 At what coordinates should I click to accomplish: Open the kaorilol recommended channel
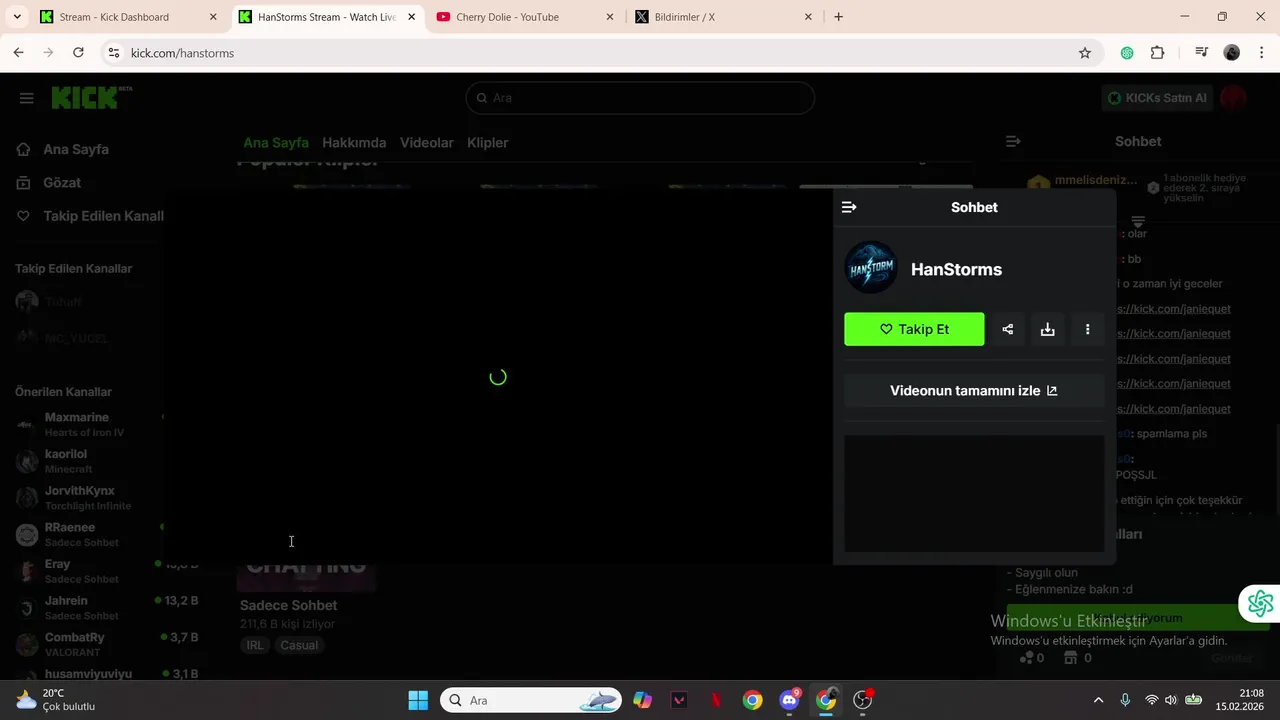pyautogui.click(x=87, y=461)
